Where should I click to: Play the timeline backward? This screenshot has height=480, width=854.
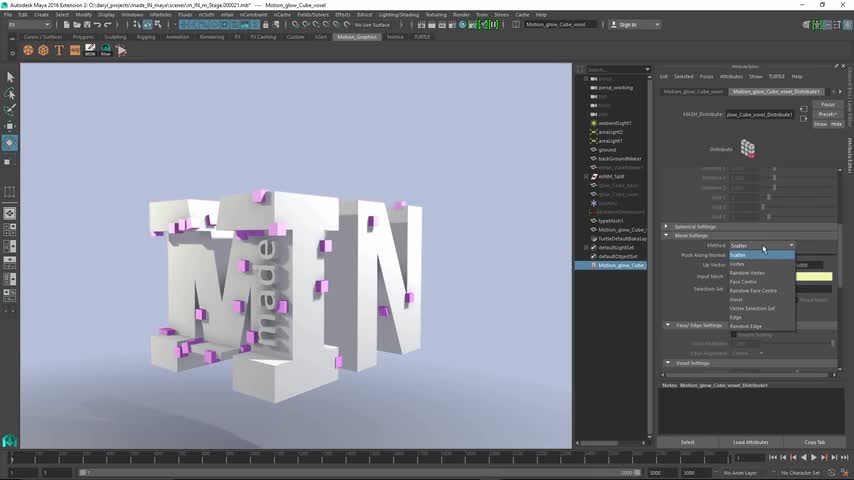pos(804,458)
